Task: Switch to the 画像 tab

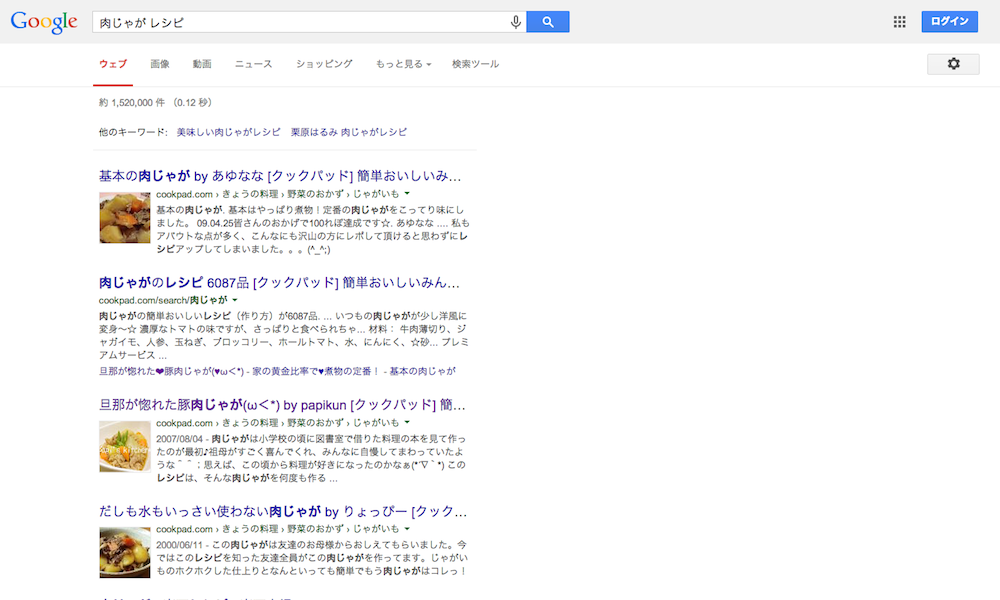Action: [x=160, y=64]
